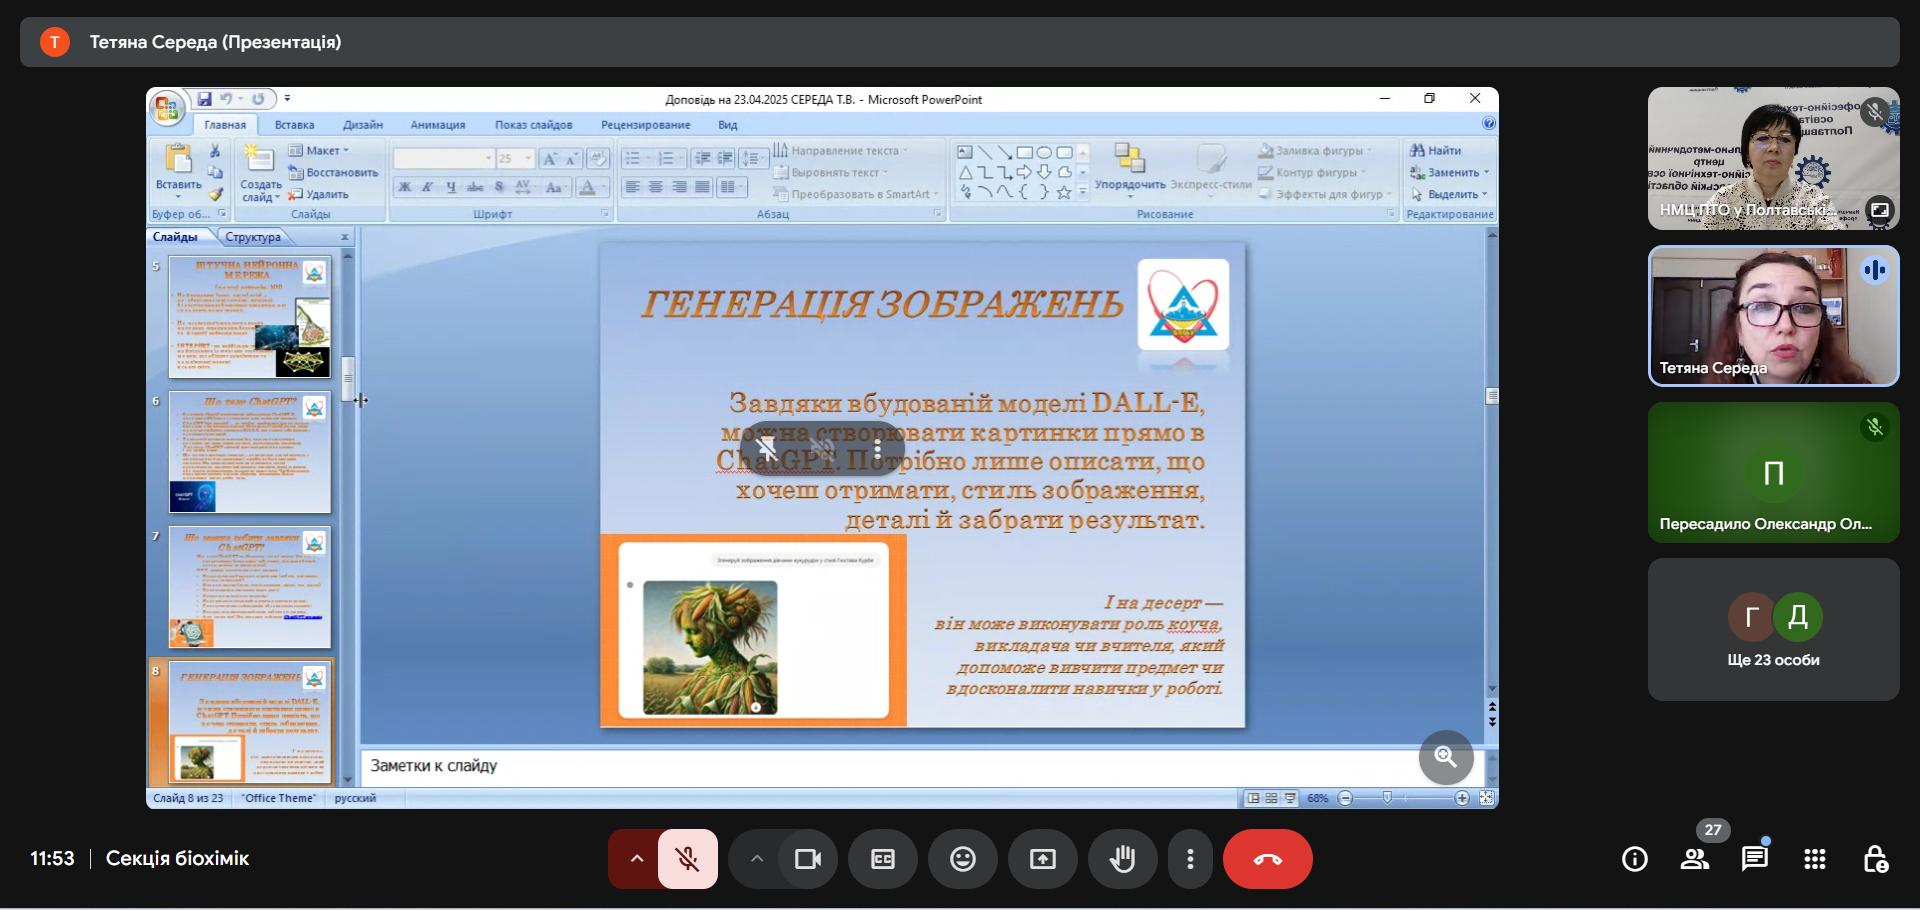Open host controls lock icon
Image resolution: width=1920 pixels, height=910 pixels.
[1875, 859]
